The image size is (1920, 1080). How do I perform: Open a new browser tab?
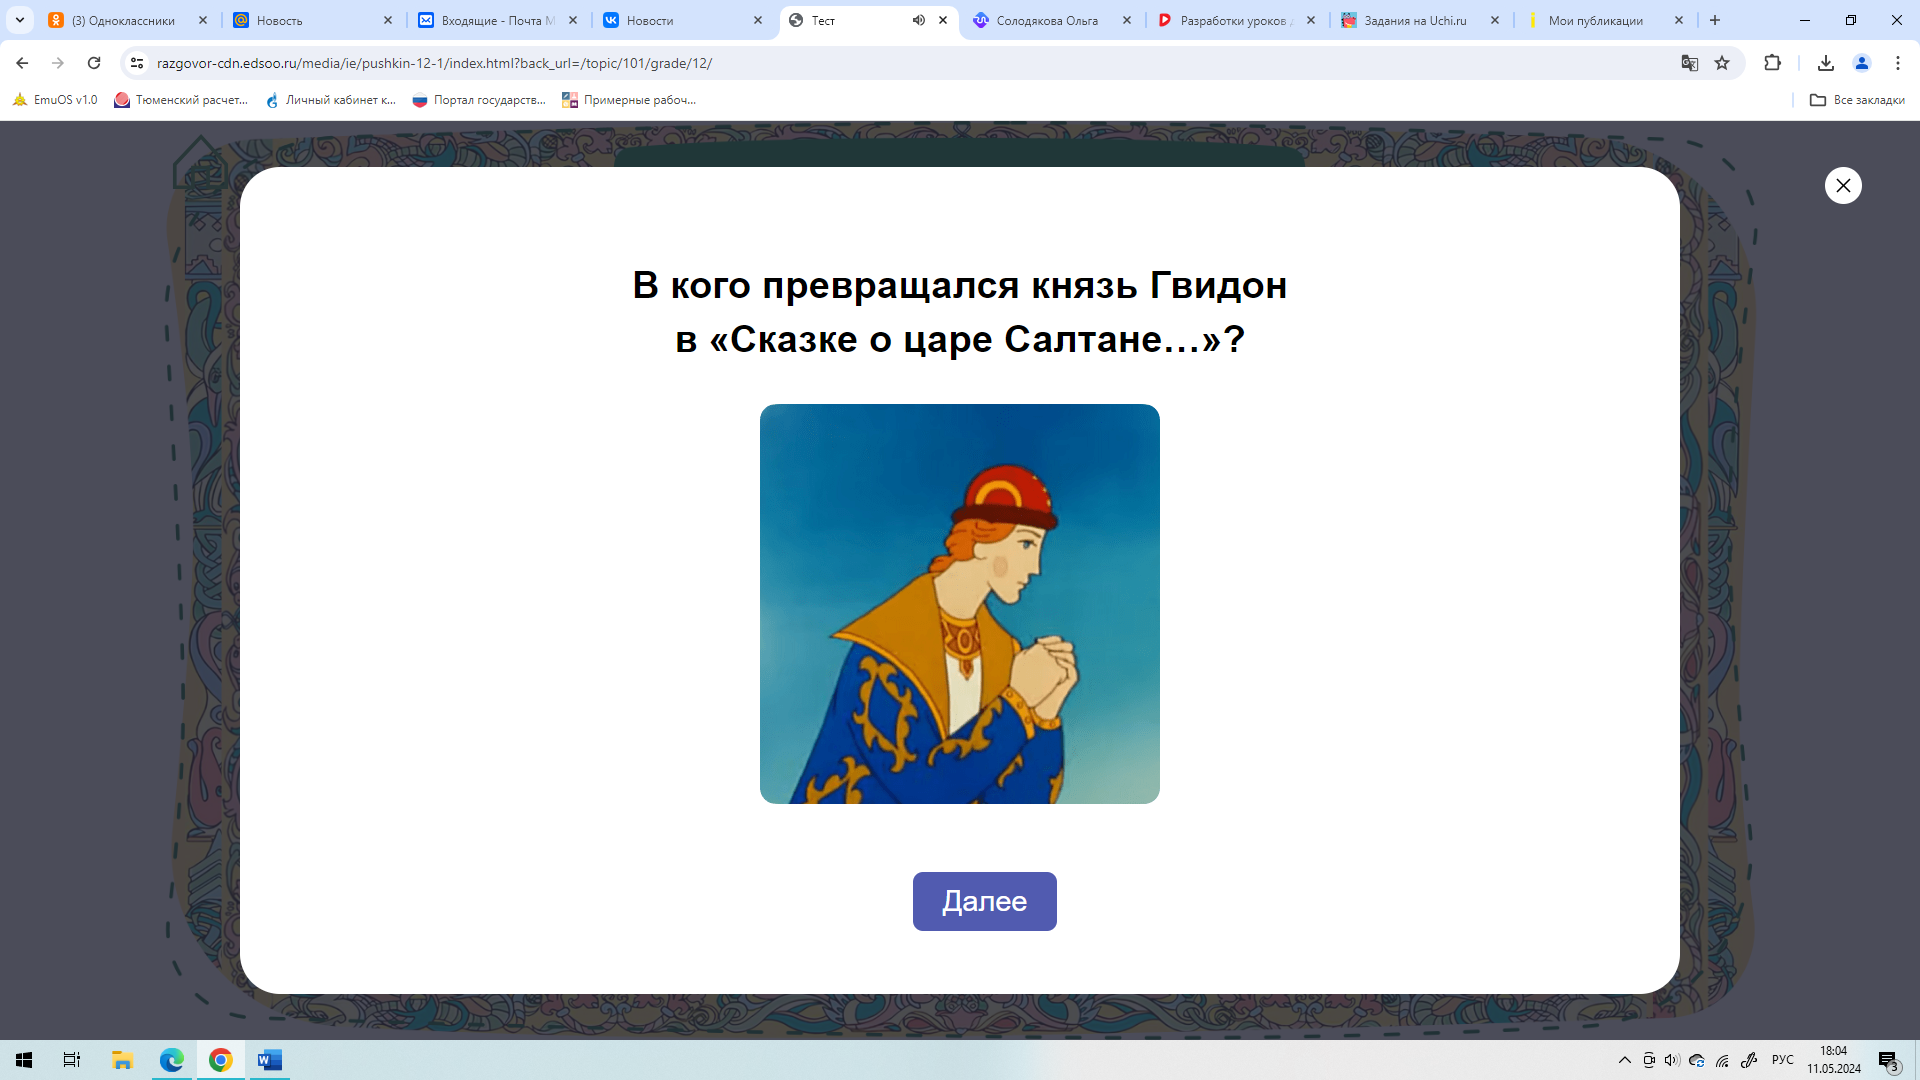(x=1715, y=20)
